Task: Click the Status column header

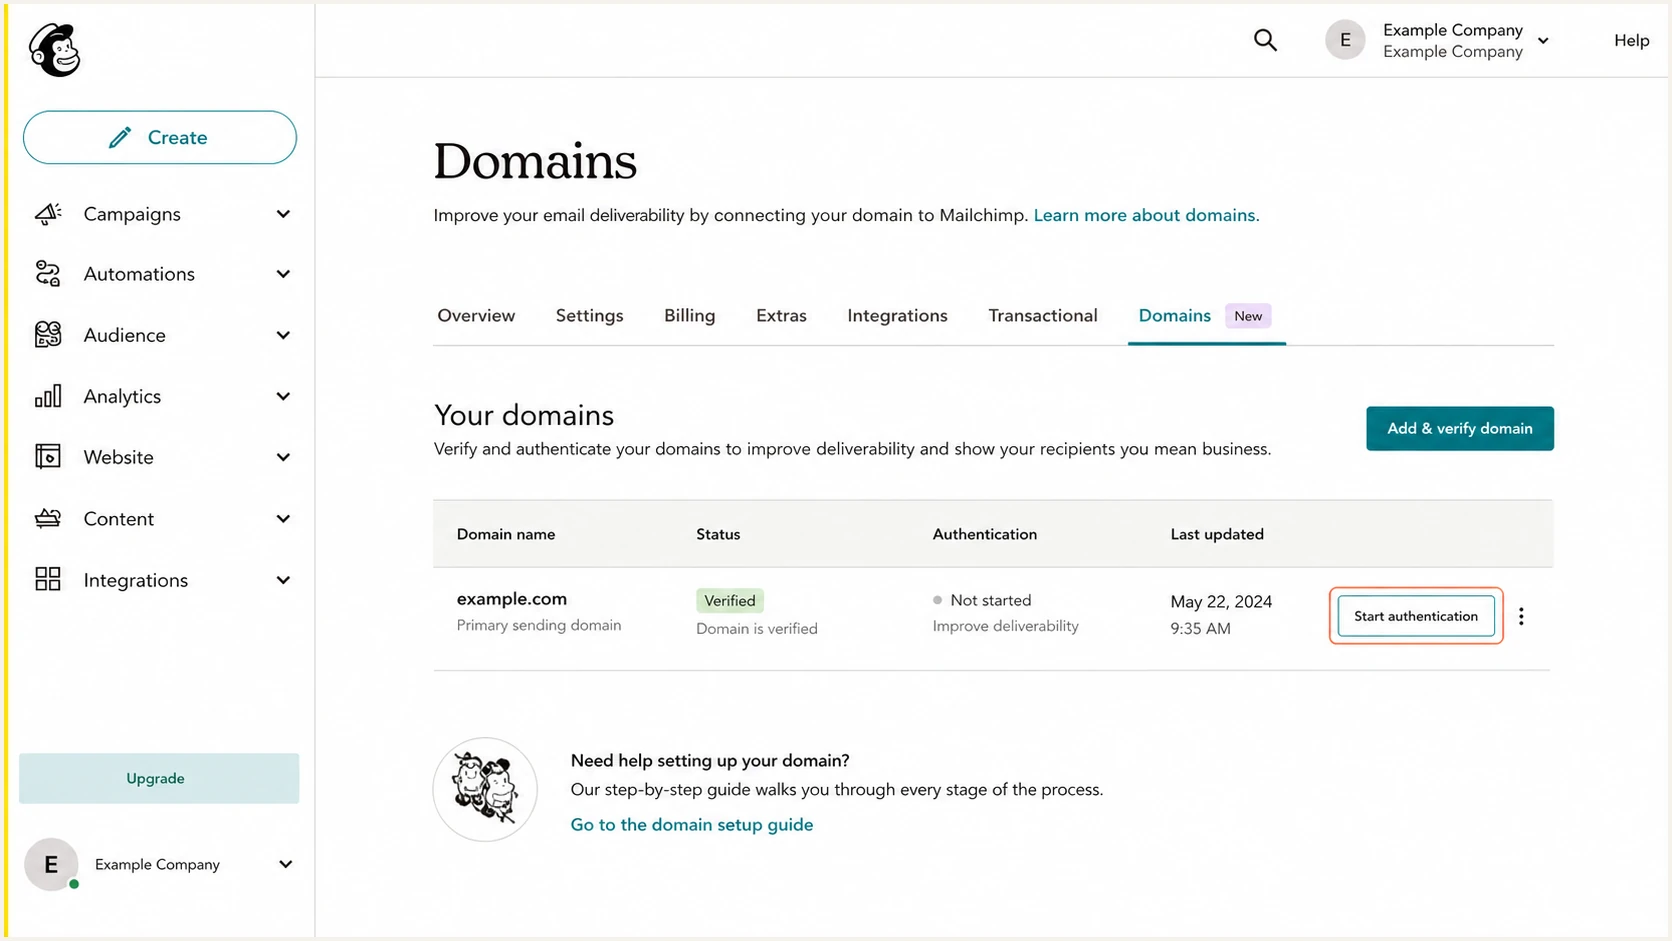Action: 718,534
